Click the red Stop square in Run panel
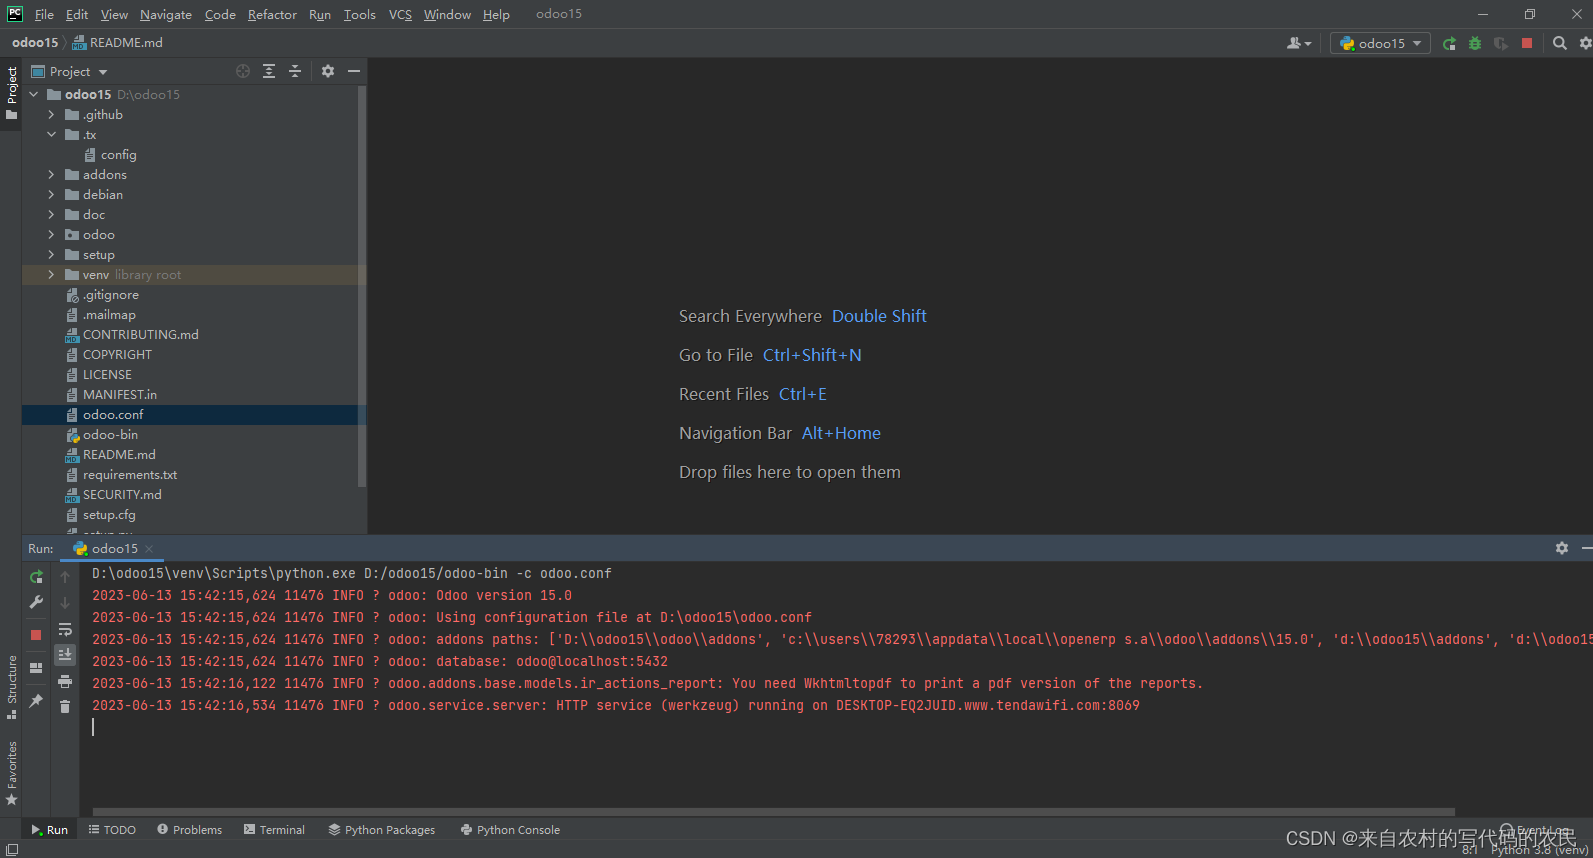1593x858 pixels. (x=36, y=635)
